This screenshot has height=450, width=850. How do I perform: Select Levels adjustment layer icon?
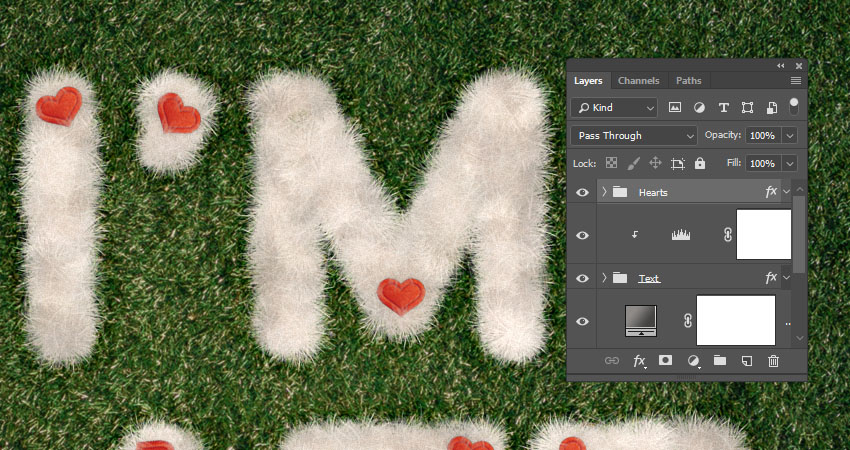click(681, 235)
